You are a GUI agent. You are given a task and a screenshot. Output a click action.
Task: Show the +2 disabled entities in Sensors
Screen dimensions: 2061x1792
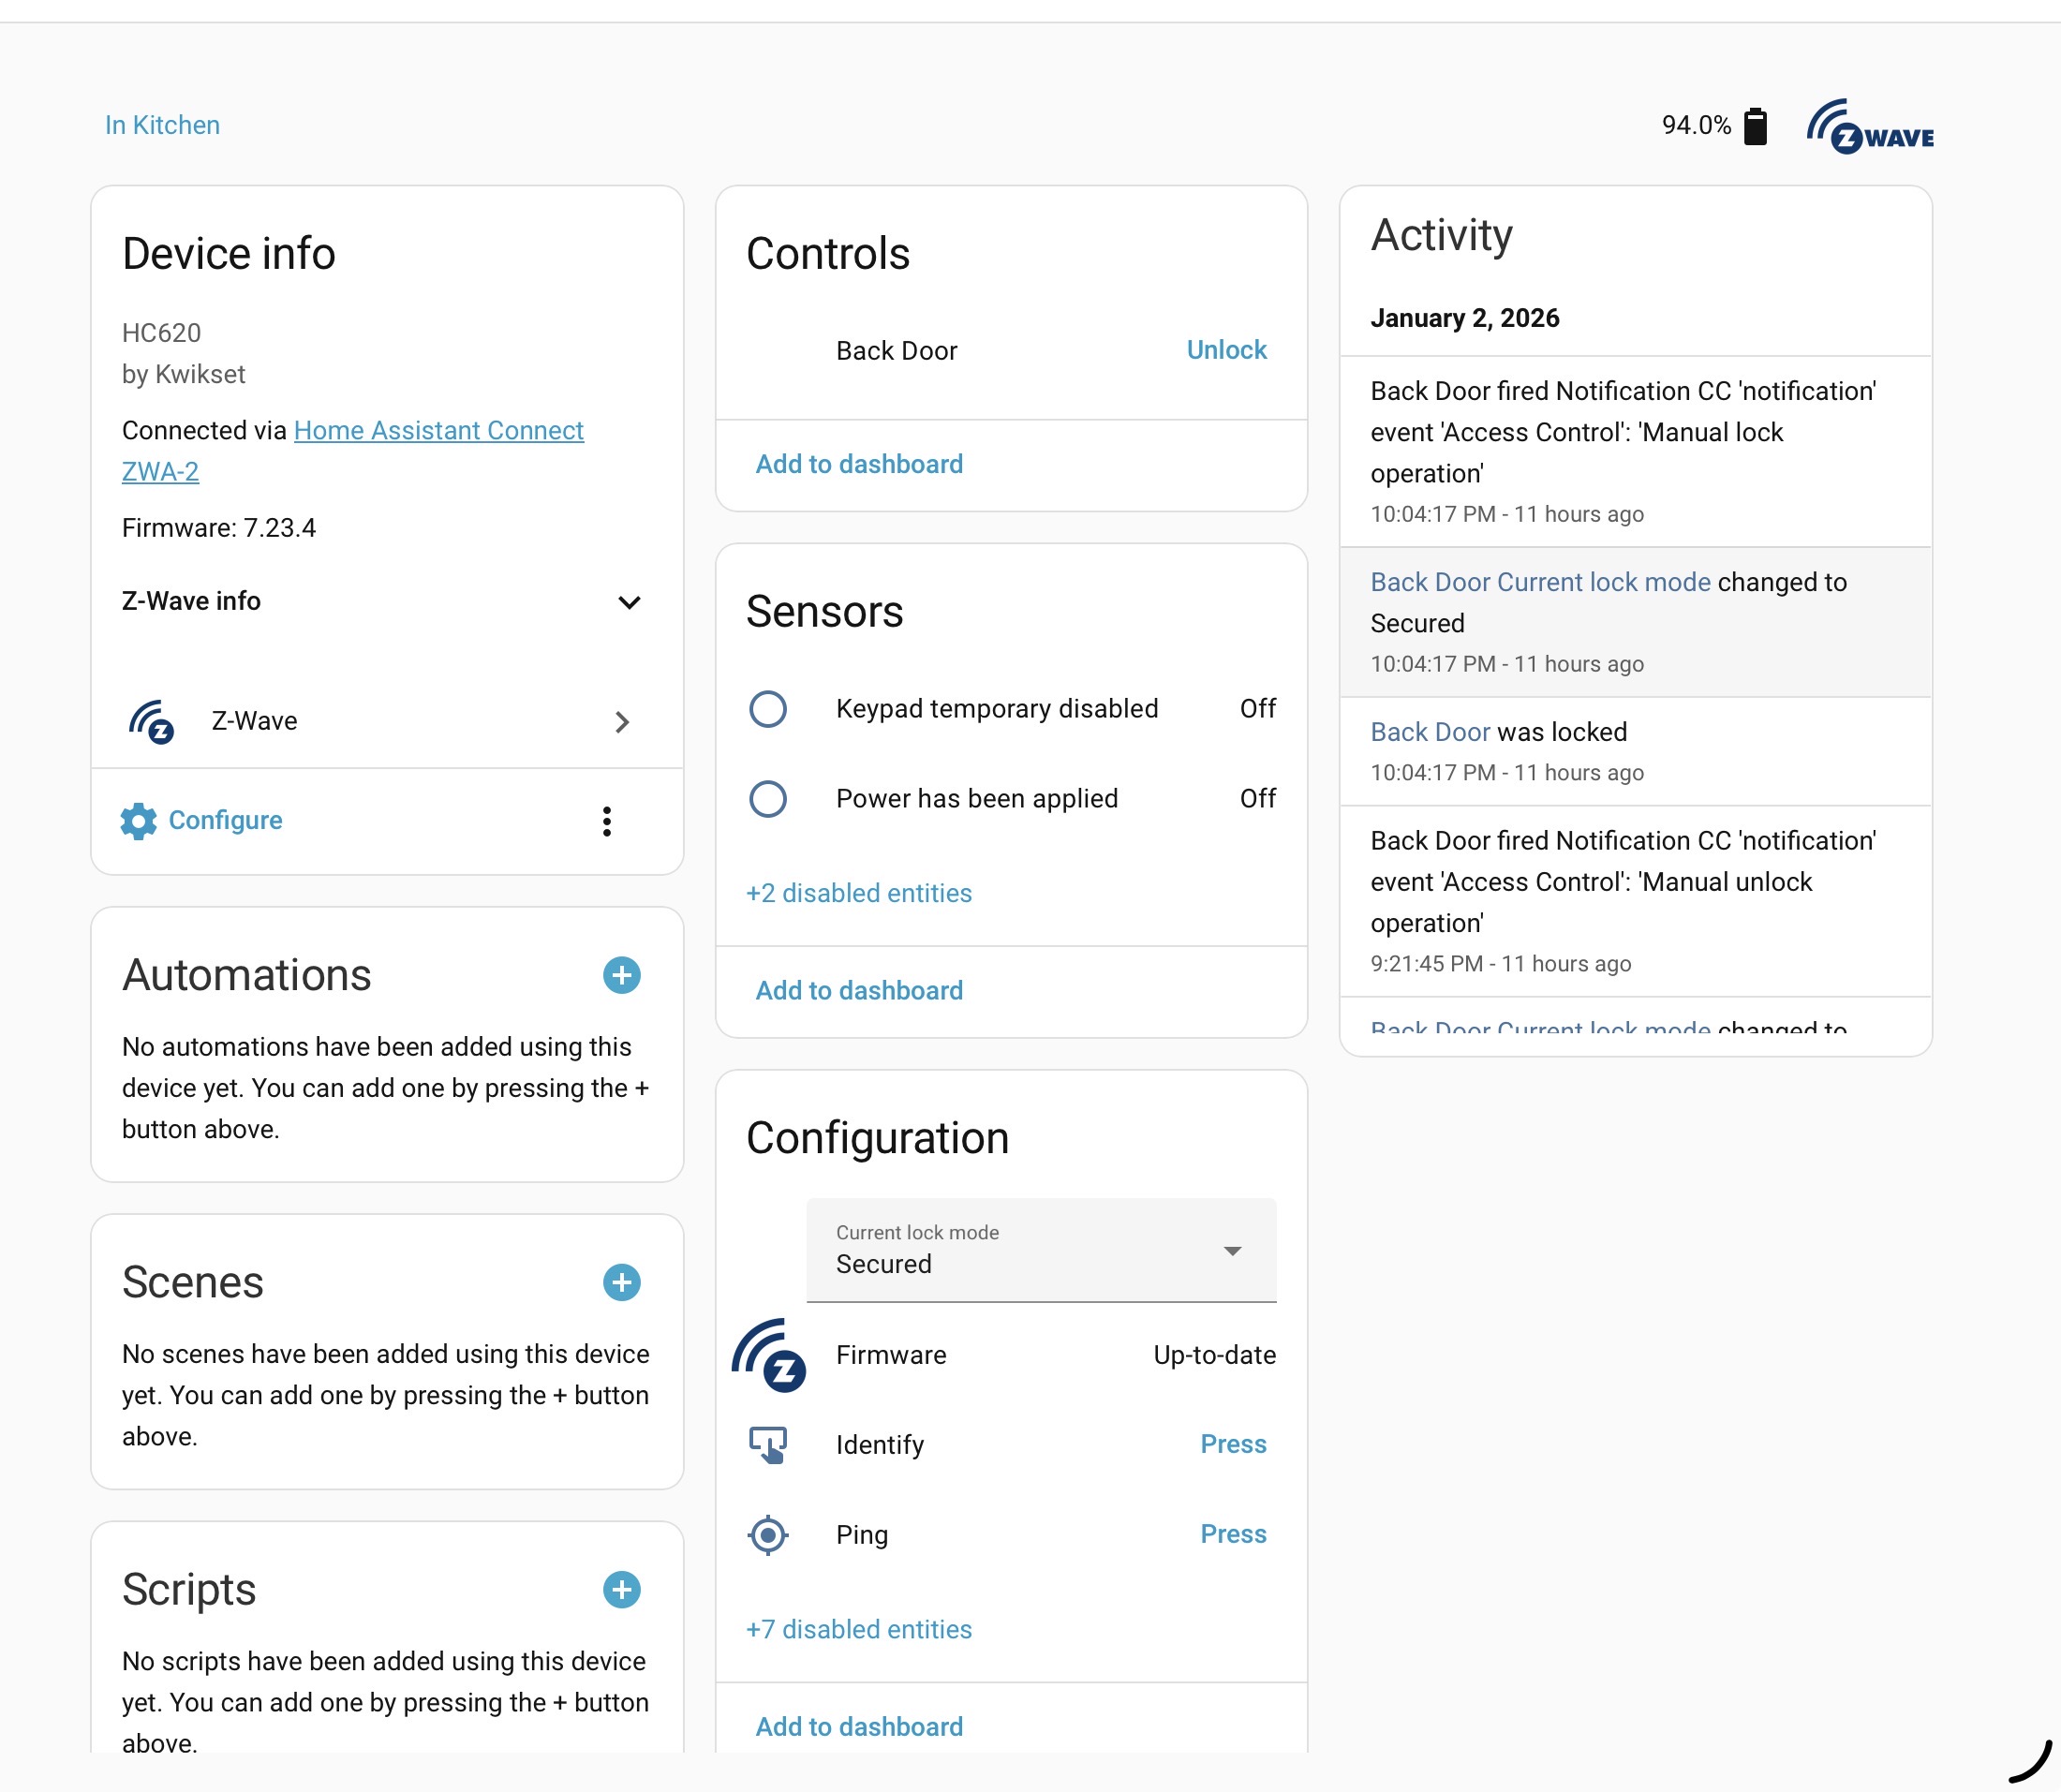(x=858, y=893)
